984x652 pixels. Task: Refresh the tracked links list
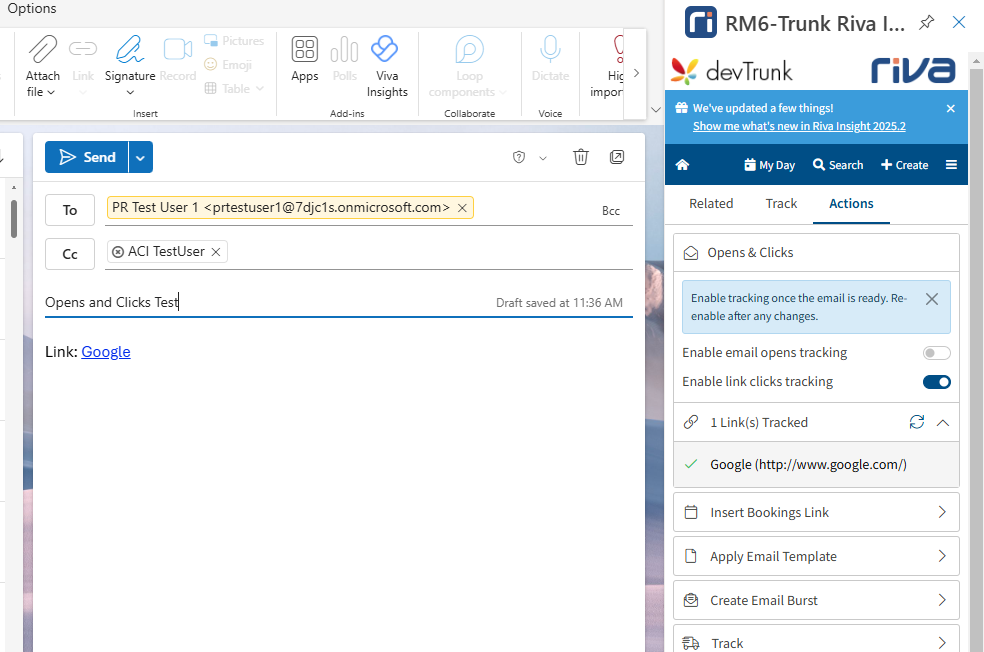coord(917,422)
